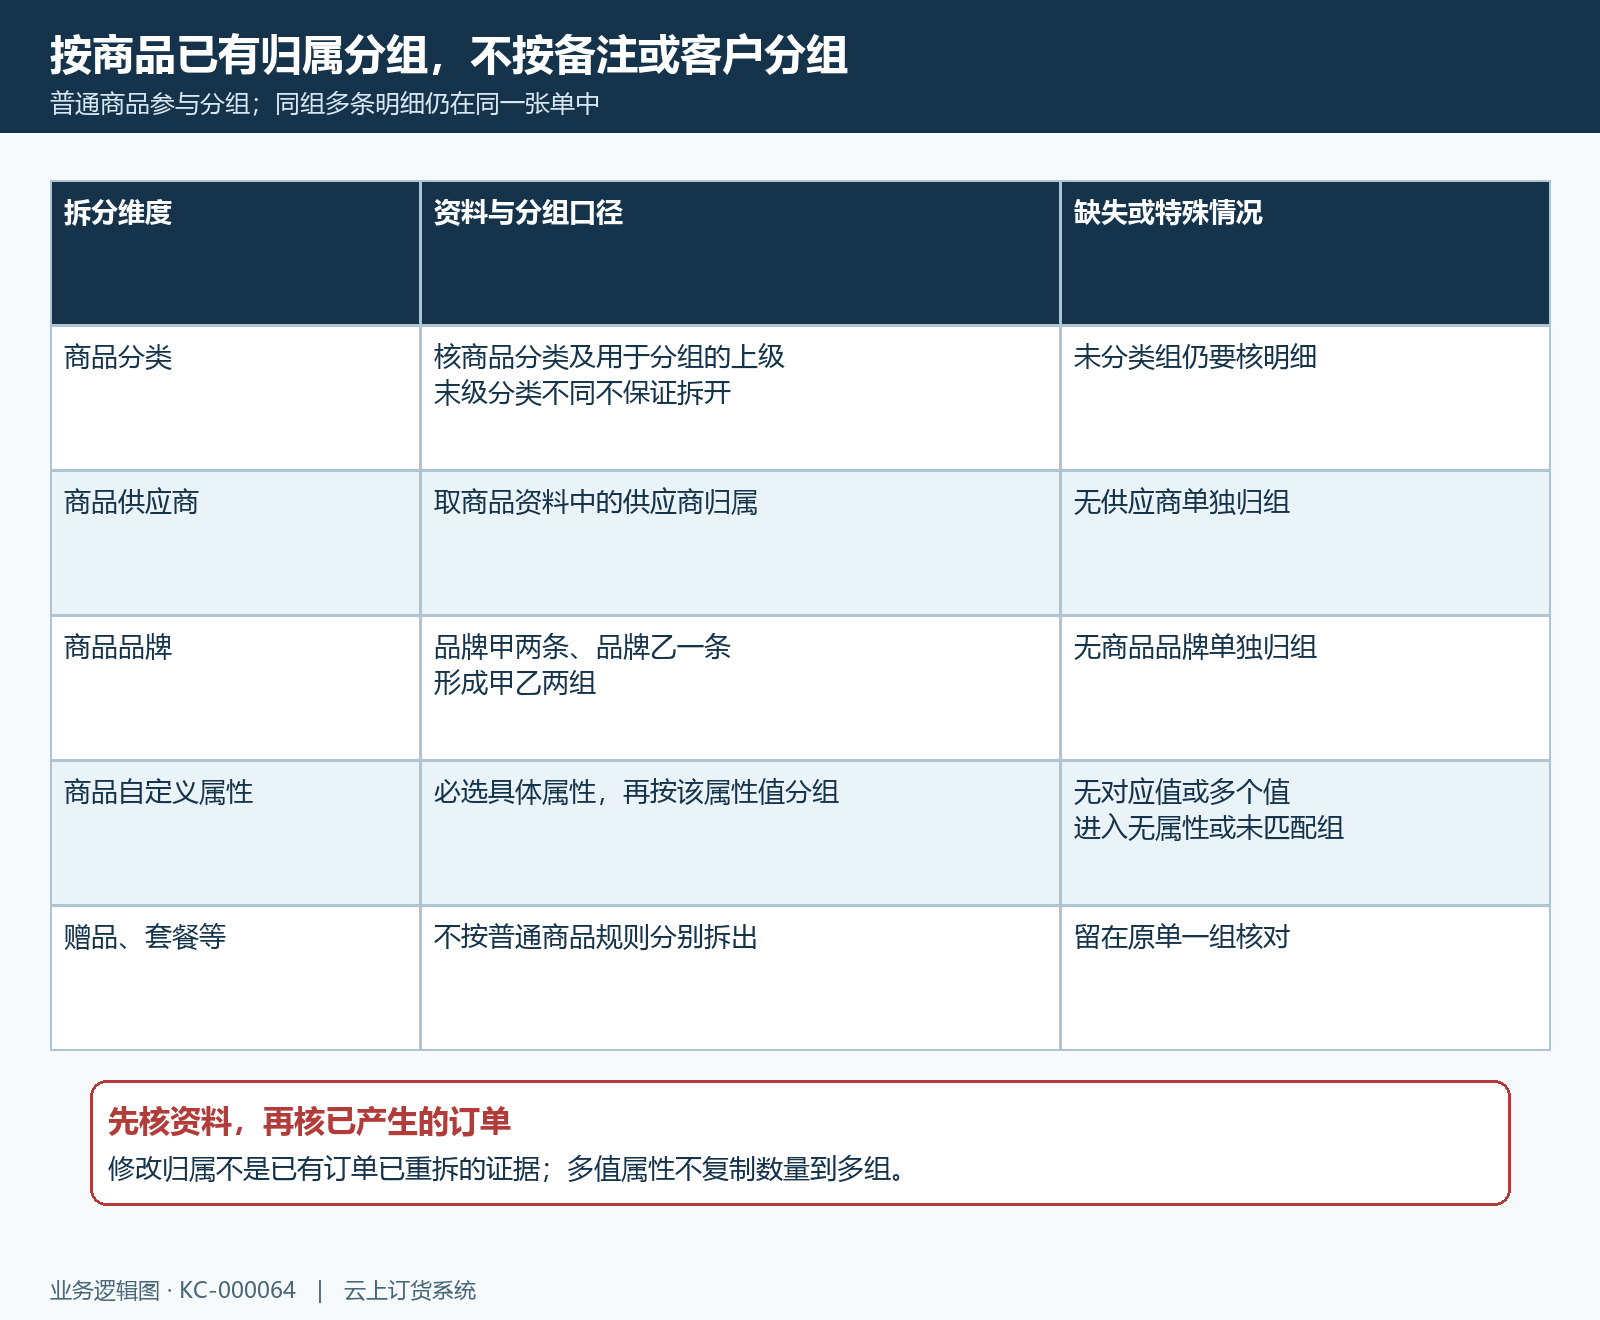Click the footer text 业务逻辑图 · KC-000064
The width and height of the screenshot is (1600, 1320).
coord(173,1291)
